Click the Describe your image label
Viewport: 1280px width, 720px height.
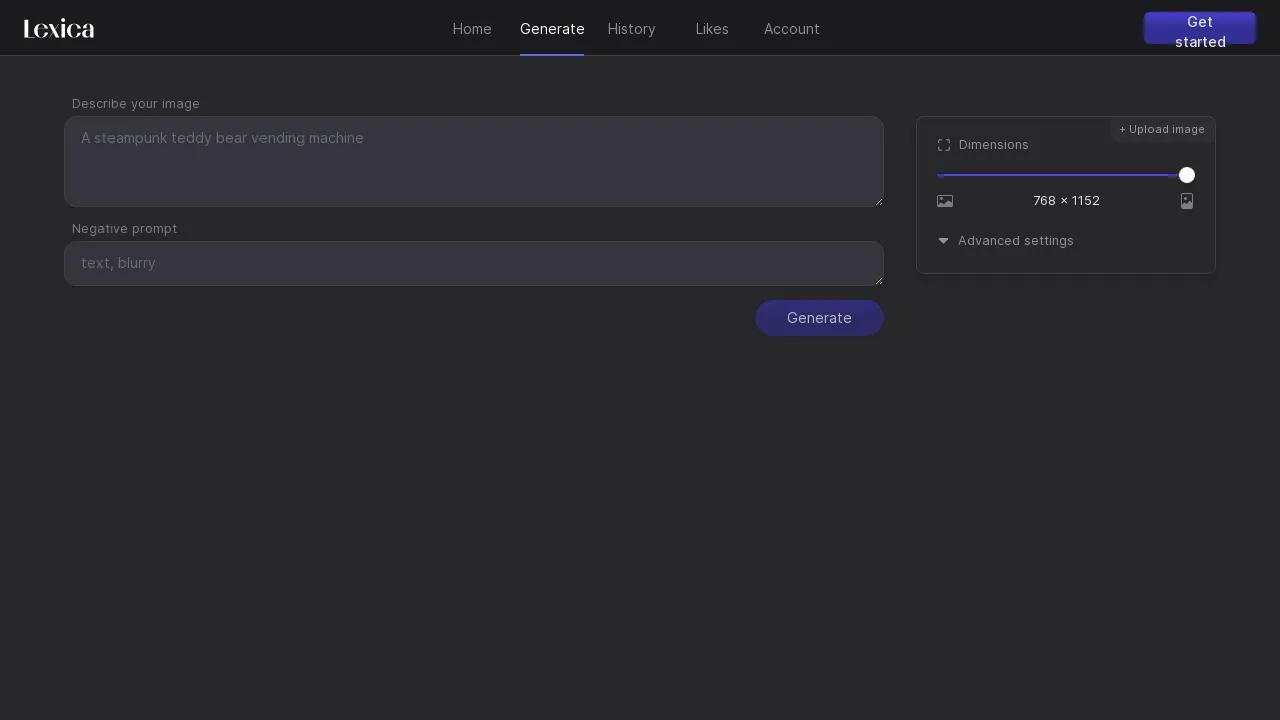coord(136,104)
